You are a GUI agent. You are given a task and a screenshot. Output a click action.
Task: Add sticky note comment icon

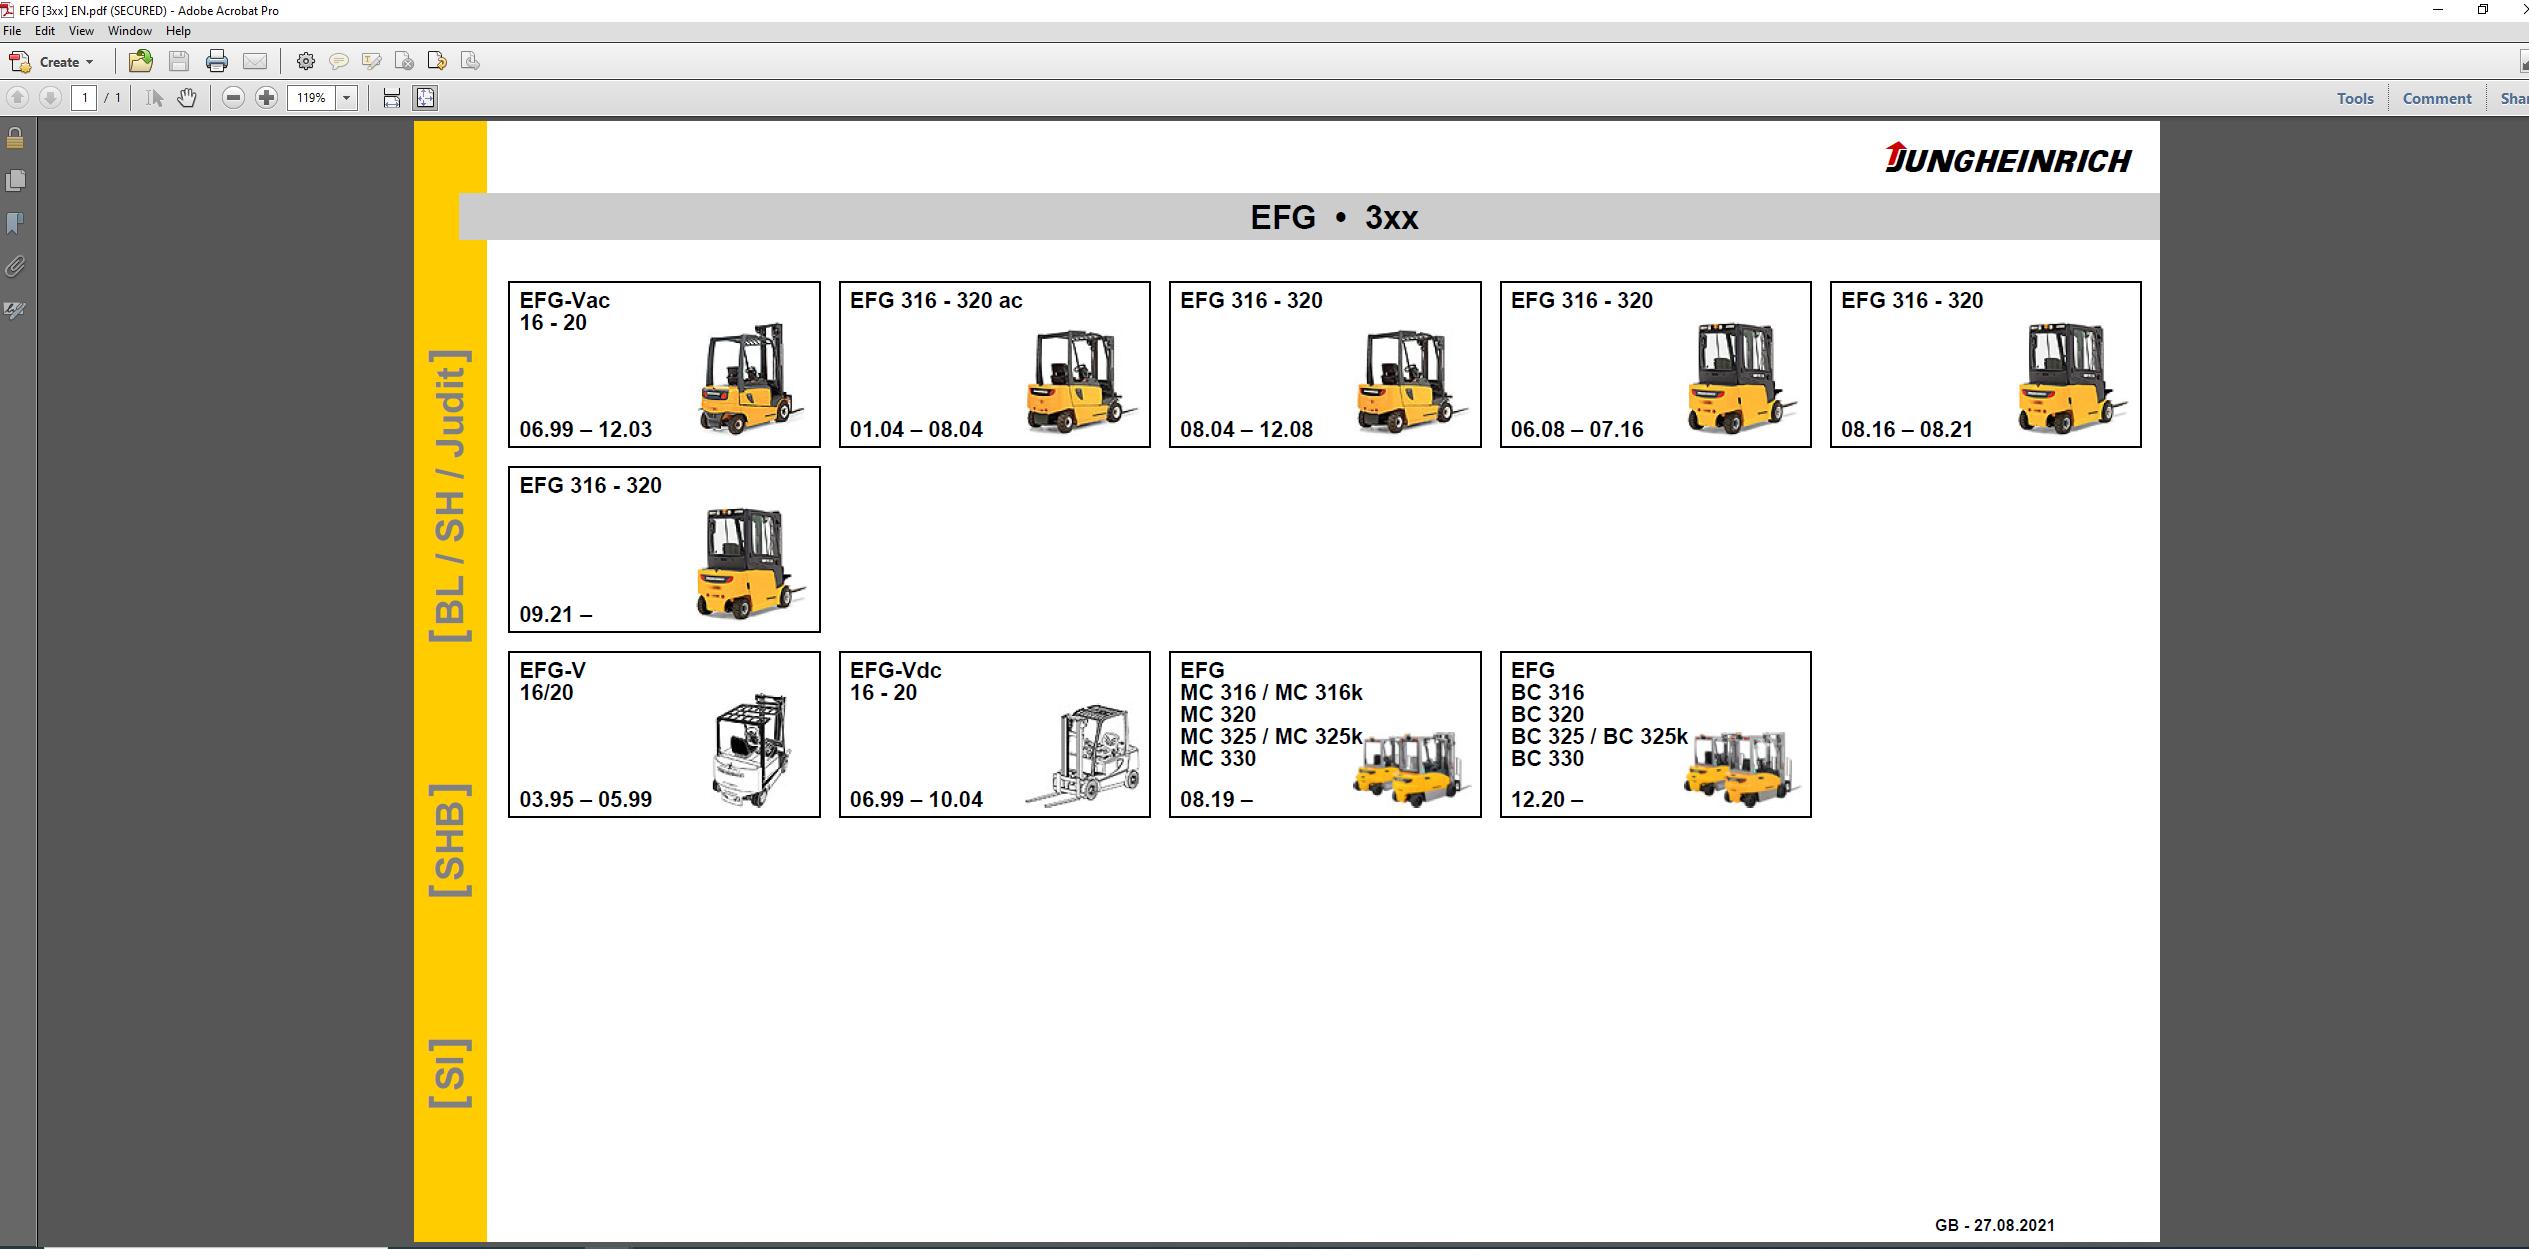339,62
